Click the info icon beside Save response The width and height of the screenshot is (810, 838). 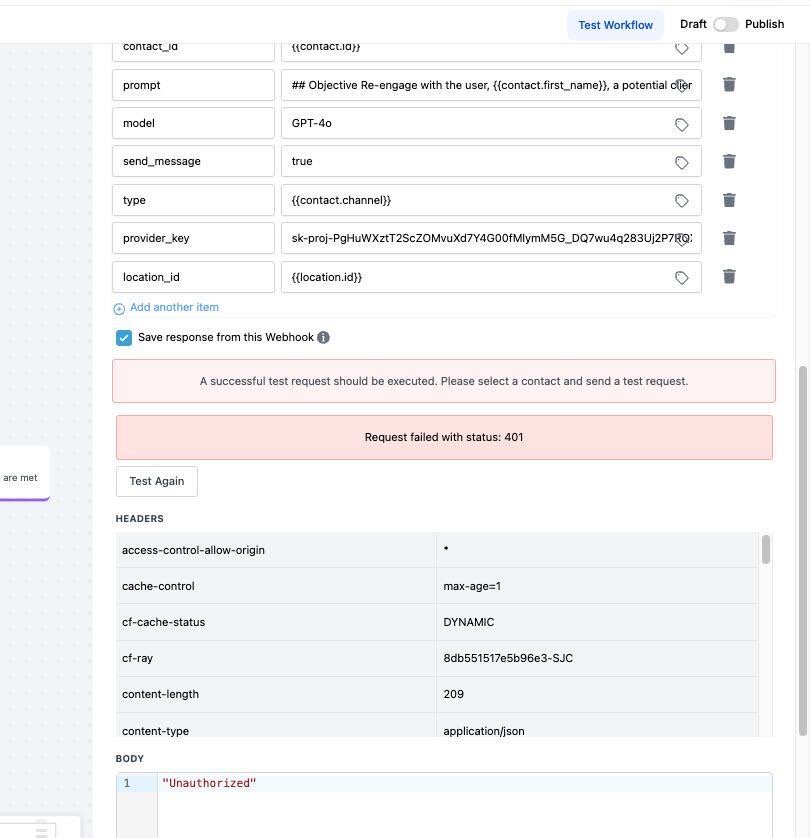point(323,338)
